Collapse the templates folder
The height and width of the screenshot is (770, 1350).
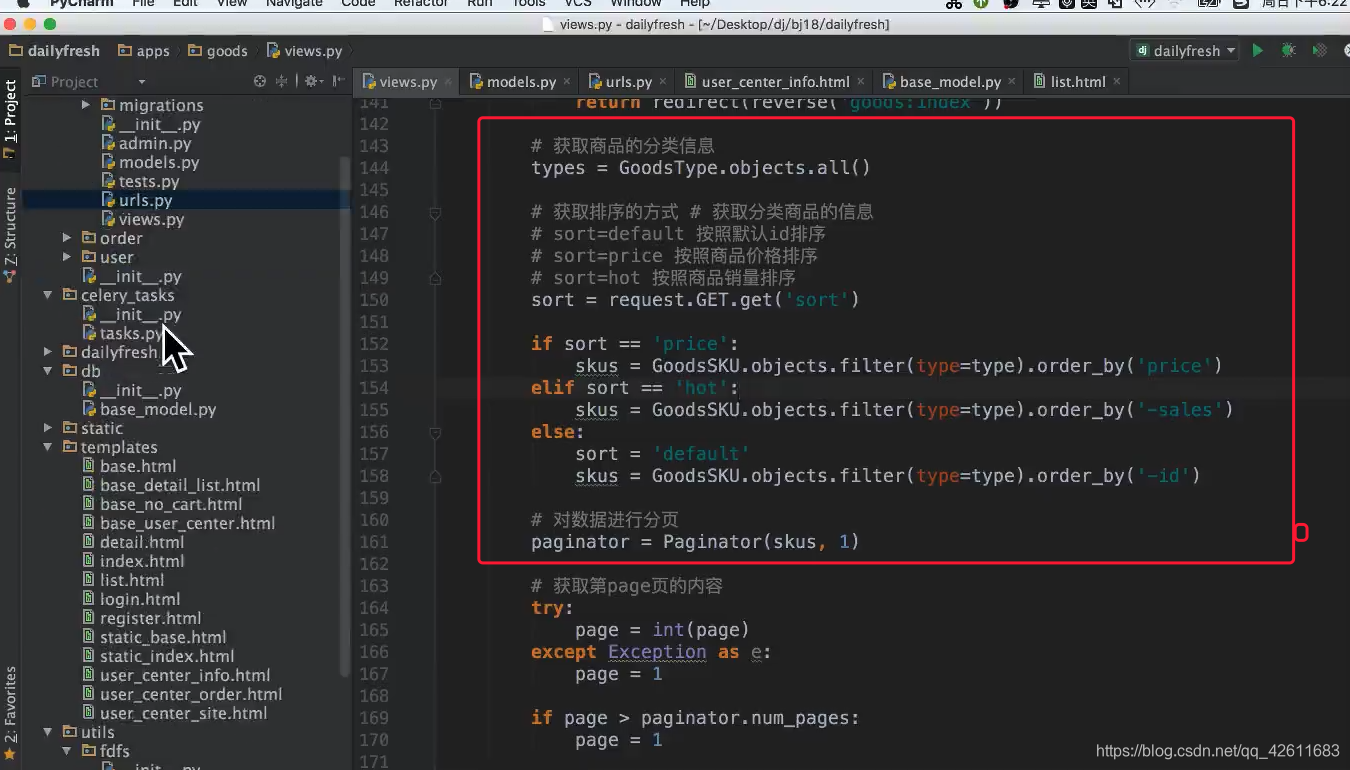[48, 447]
